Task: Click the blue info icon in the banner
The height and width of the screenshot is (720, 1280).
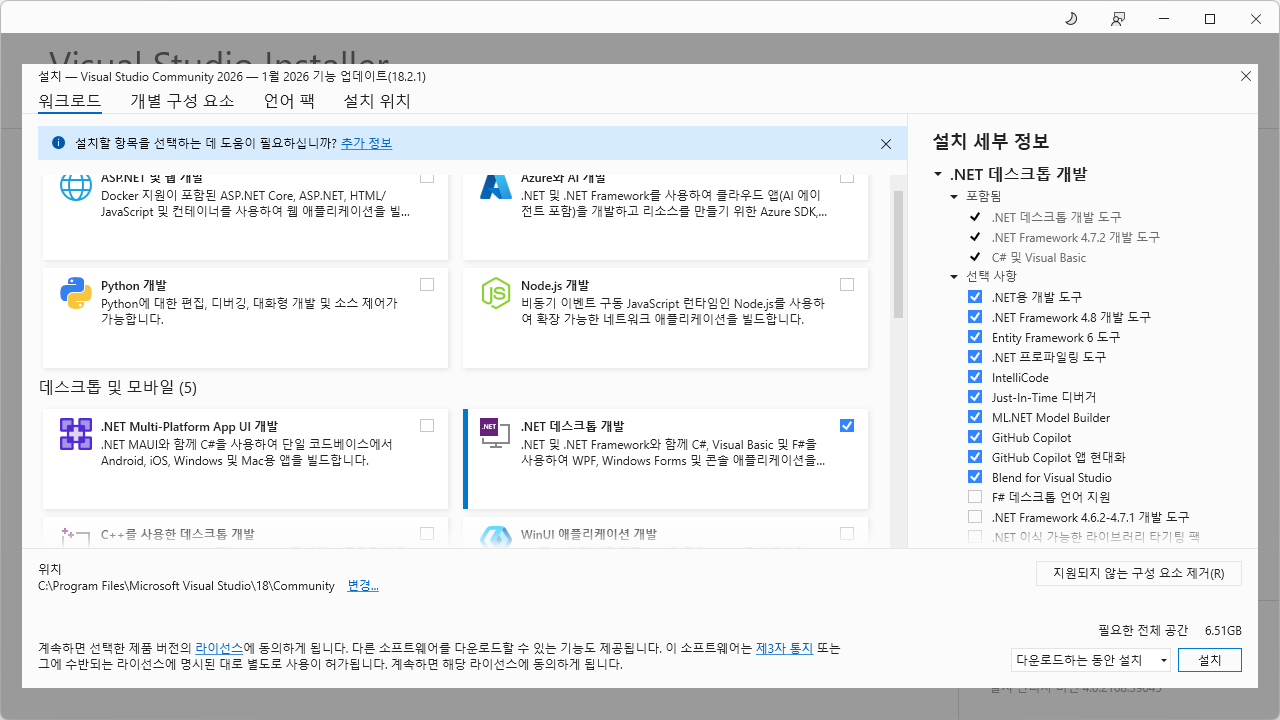Action: (58, 143)
